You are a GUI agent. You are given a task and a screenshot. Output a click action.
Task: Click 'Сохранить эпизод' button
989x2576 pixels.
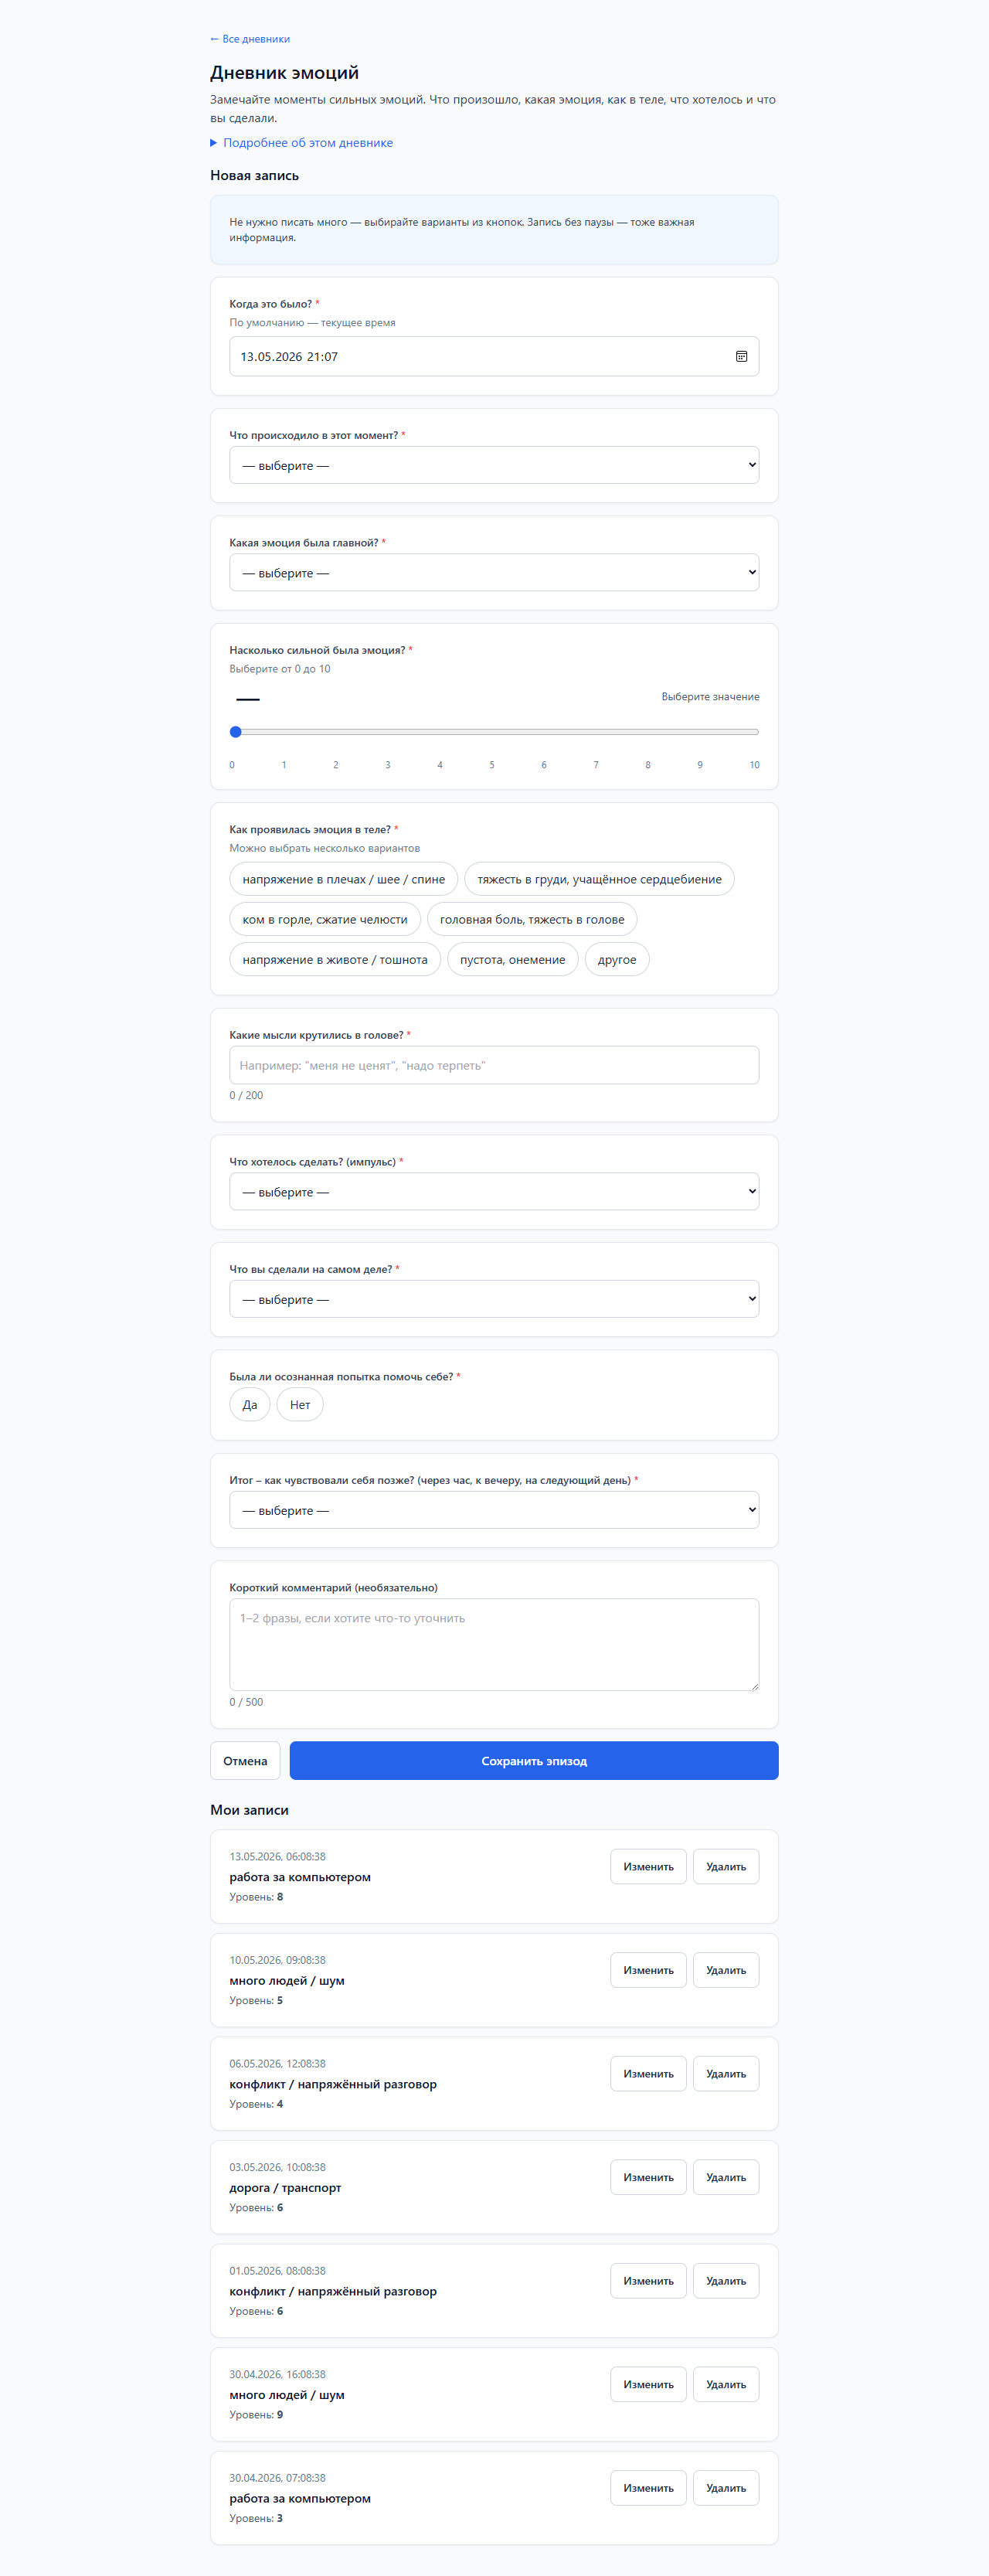(534, 1760)
